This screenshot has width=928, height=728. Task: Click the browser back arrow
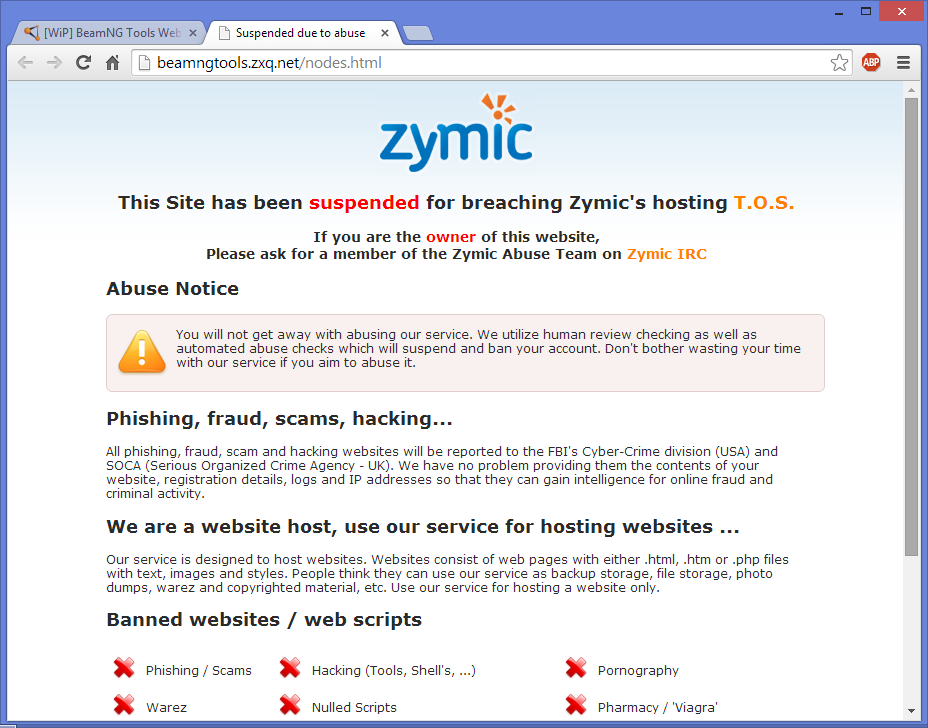point(25,63)
